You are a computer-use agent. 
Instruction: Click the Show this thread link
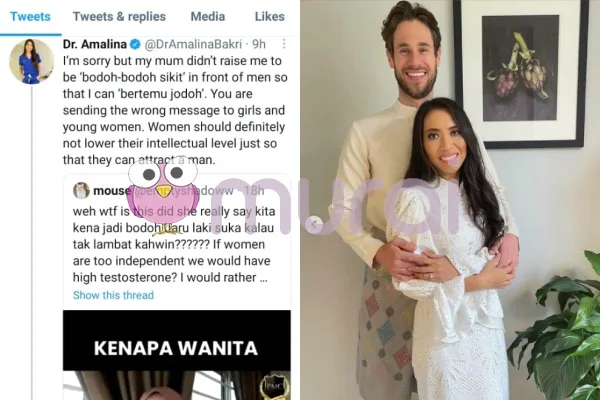tap(113, 295)
